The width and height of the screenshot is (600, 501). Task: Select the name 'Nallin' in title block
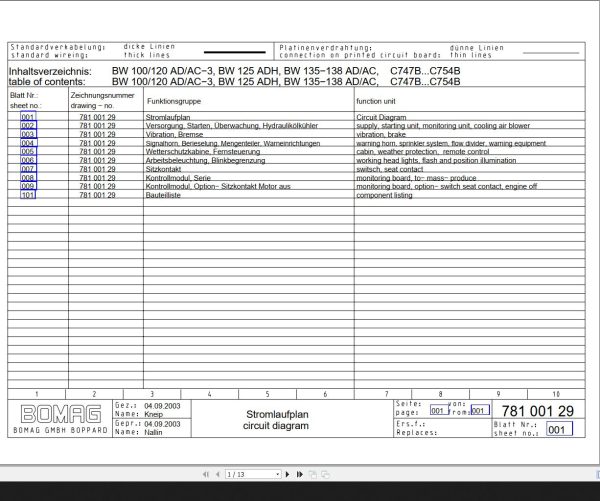pos(153,432)
